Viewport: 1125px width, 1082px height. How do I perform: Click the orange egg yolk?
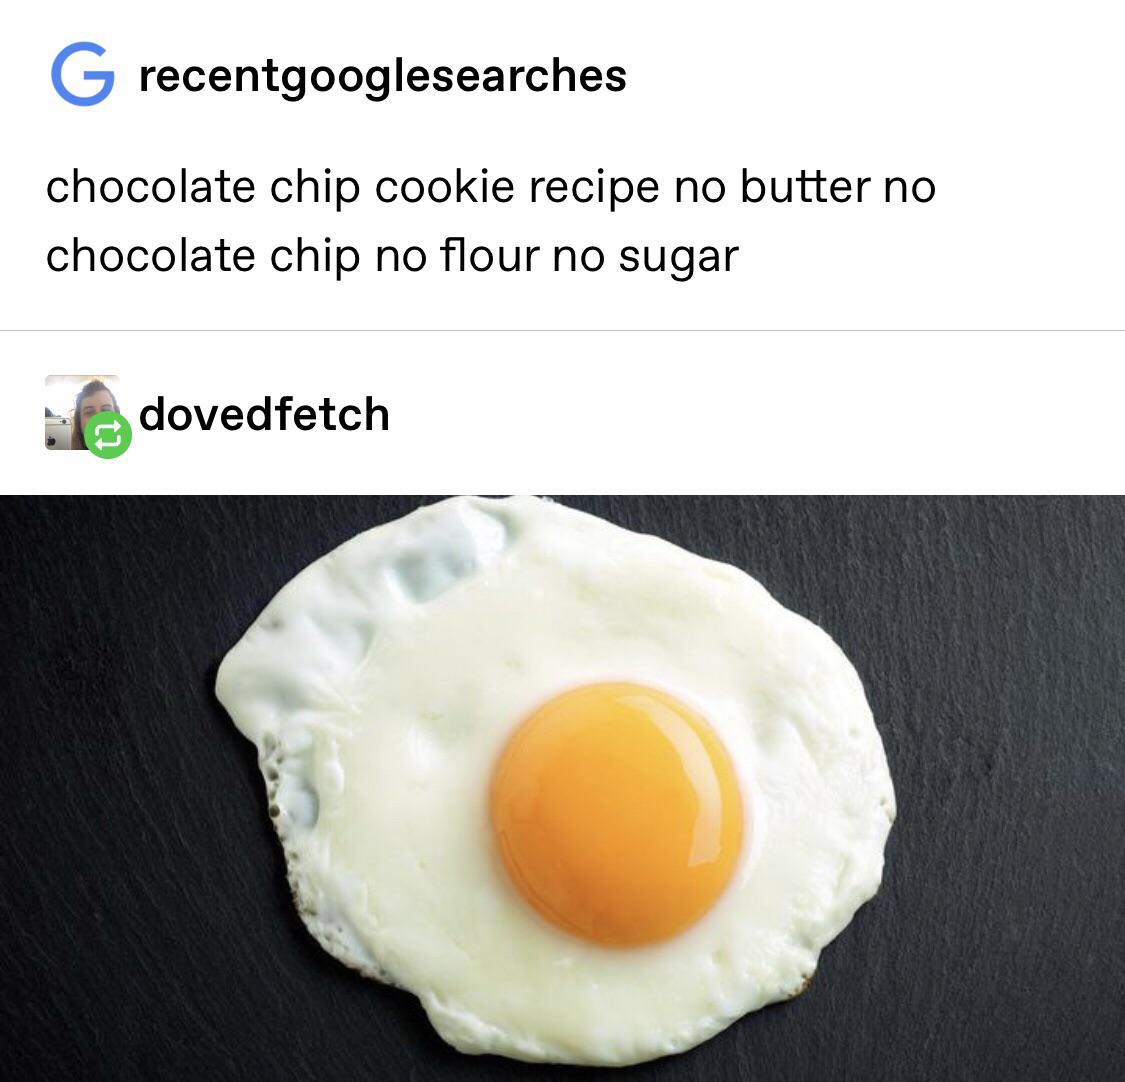click(x=617, y=814)
